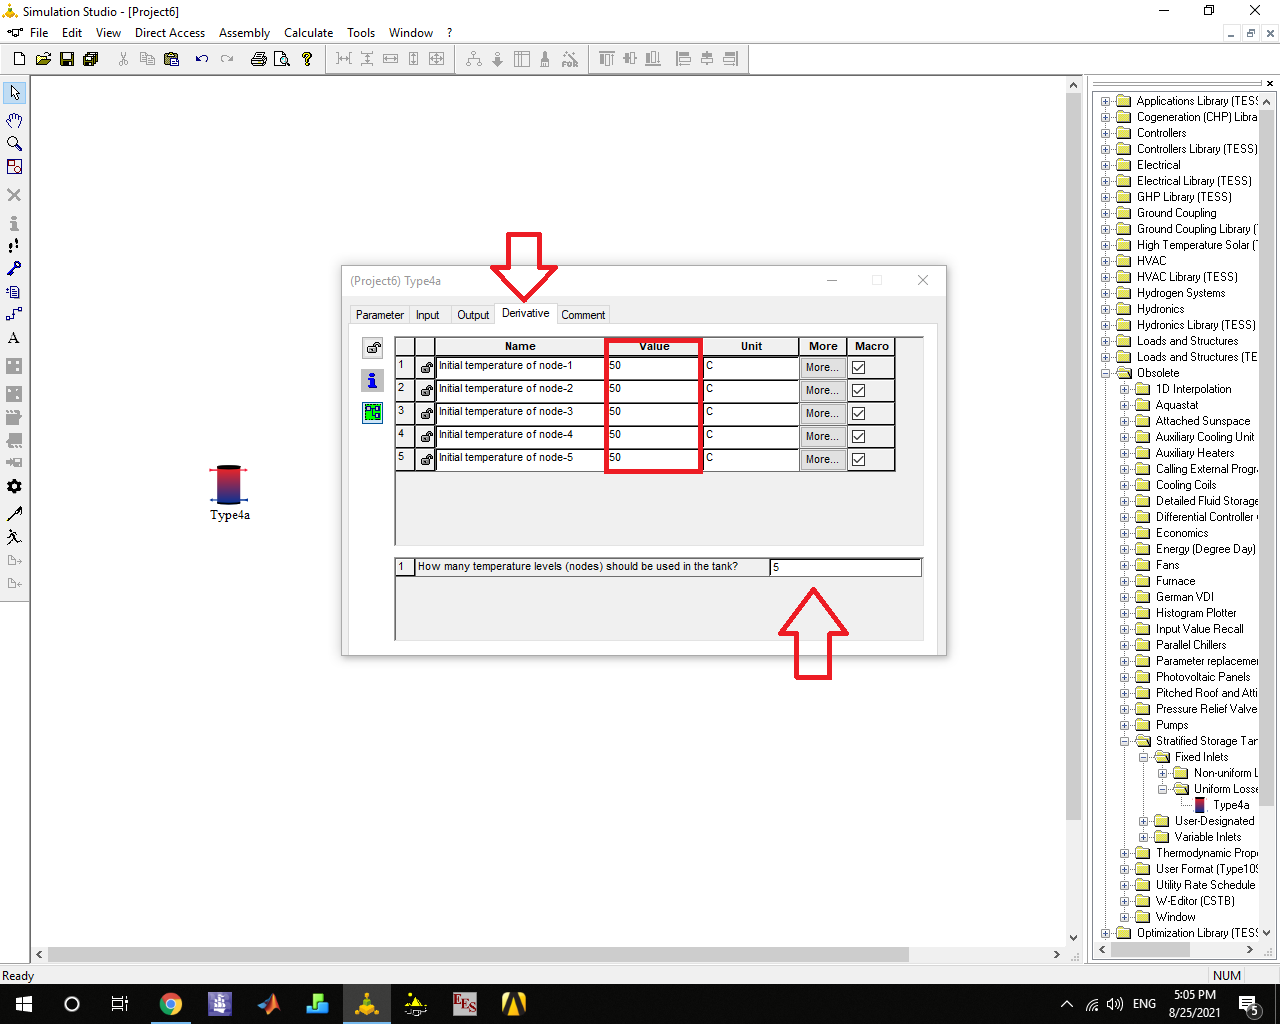Click the link tool icon in left sidebar
Image resolution: width=1280 pixels, height=1024 pixels.
pos(14,314)
